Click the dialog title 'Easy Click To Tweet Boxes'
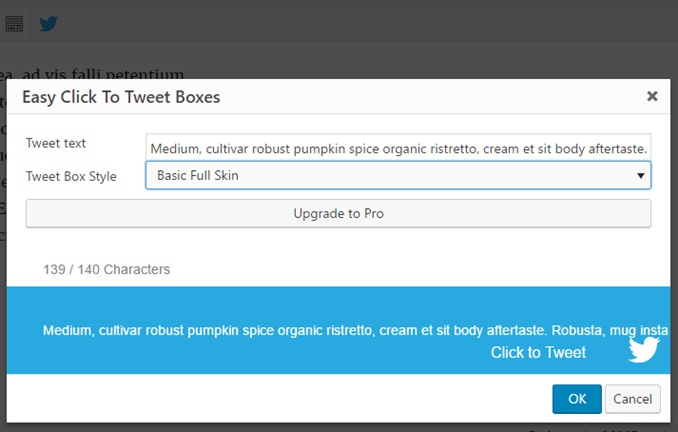Image resolution: width=678 pixels, height=432 pixels. 121,97
